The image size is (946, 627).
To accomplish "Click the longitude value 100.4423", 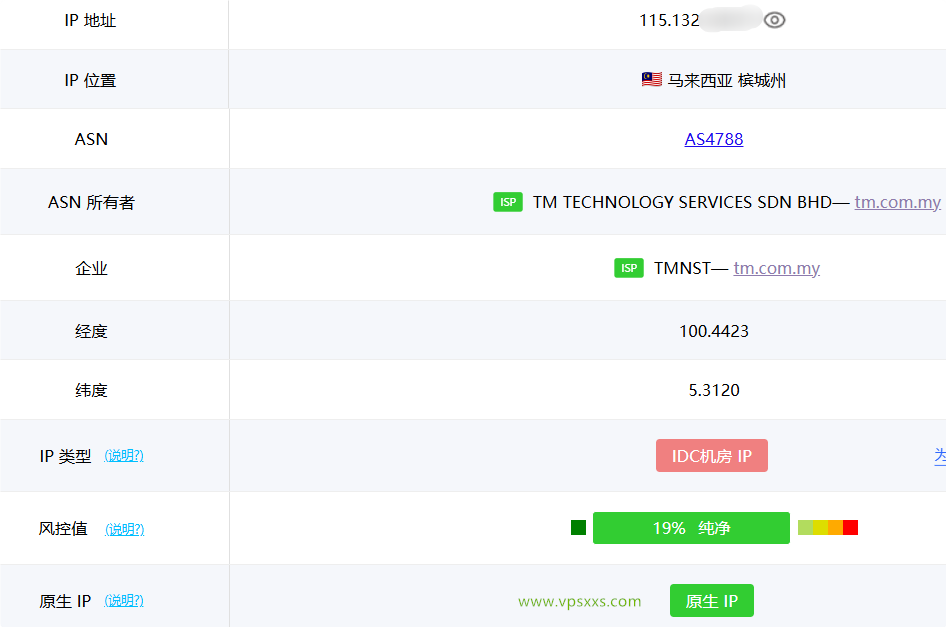I will [713, 331].
